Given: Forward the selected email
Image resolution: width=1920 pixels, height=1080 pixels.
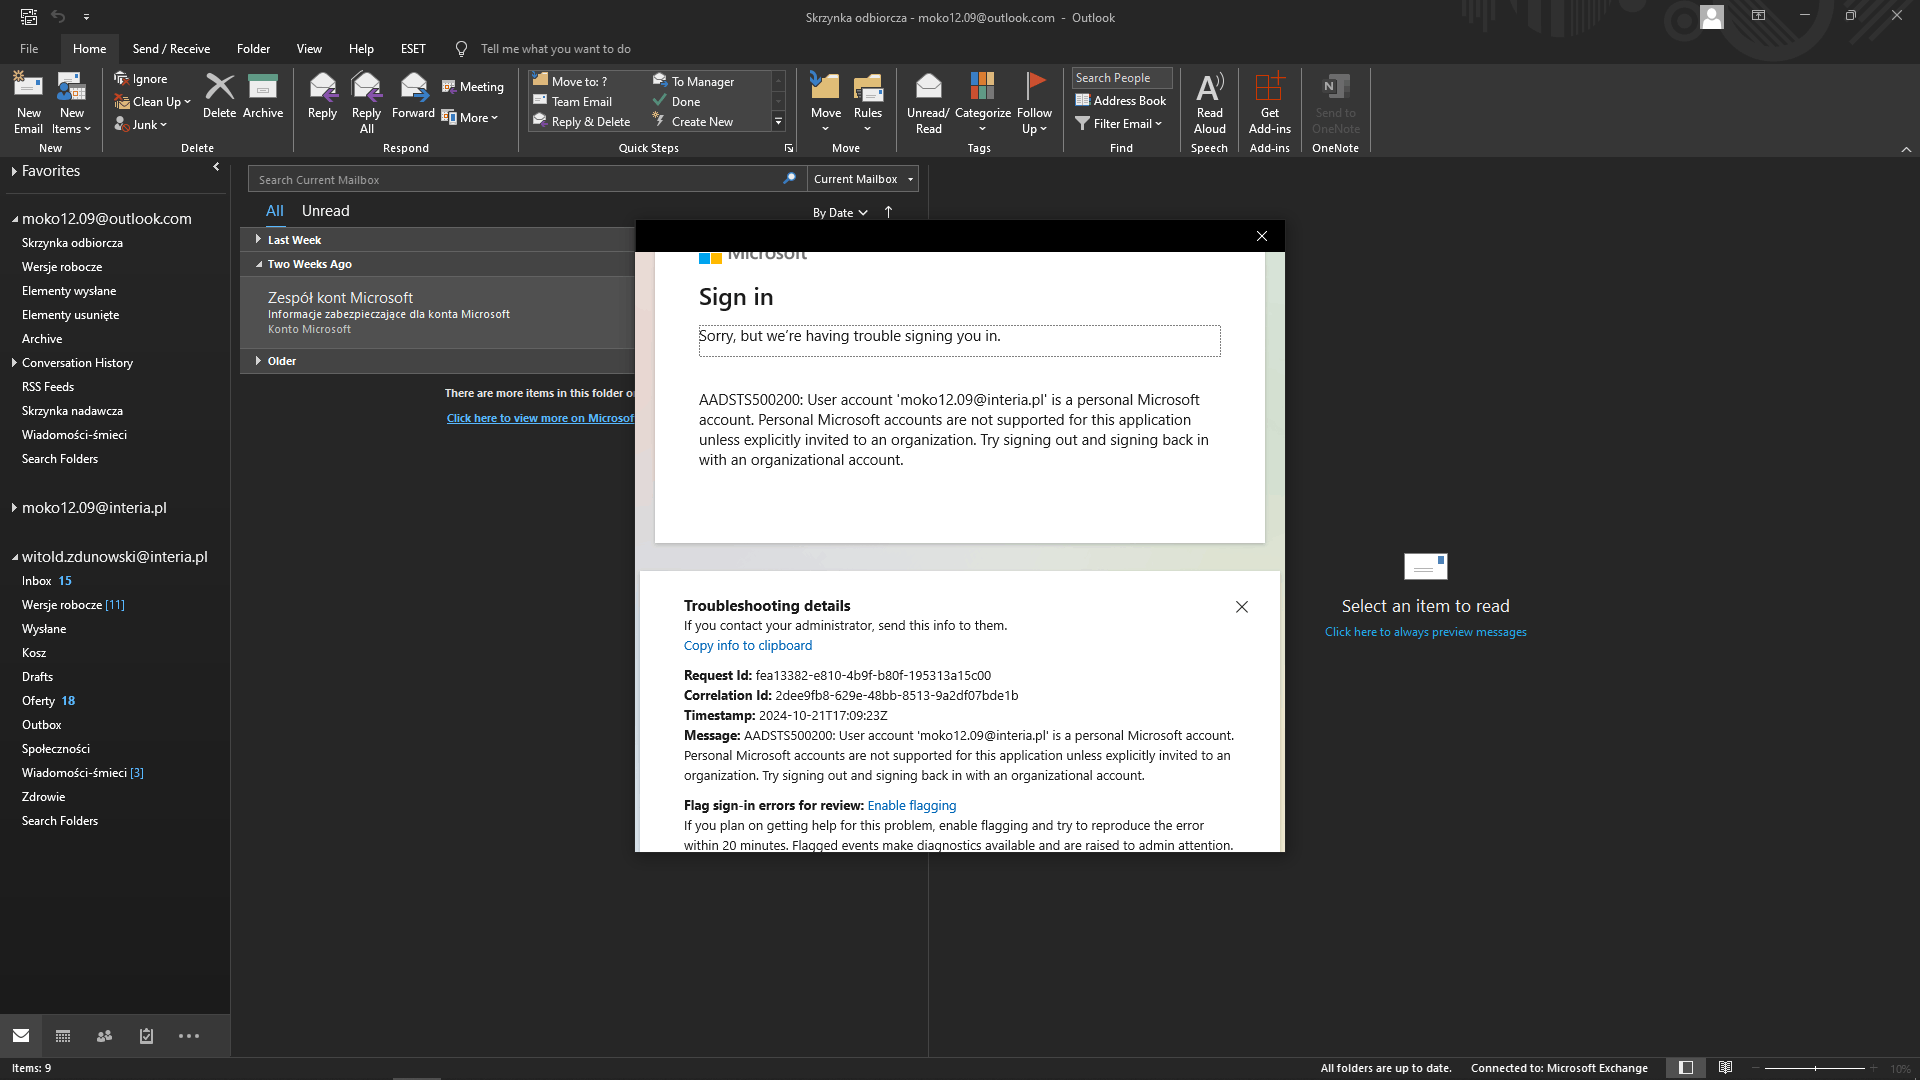Looking at the screenshot, I should point(413,96).
